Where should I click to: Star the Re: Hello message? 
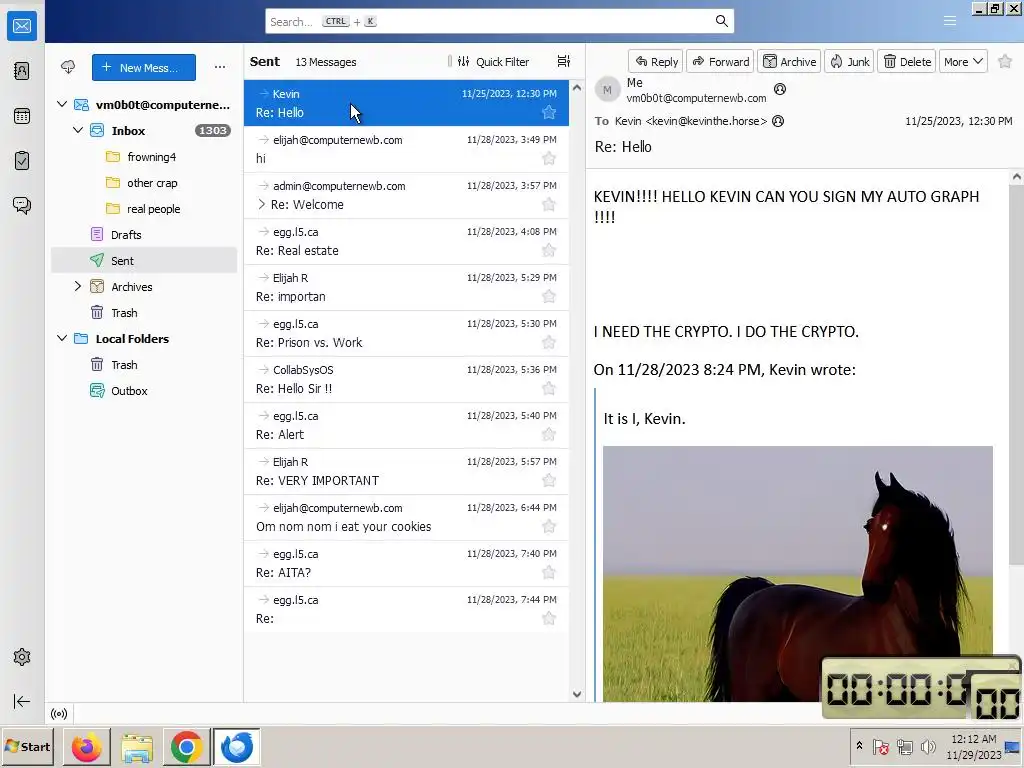click(549, 112)
